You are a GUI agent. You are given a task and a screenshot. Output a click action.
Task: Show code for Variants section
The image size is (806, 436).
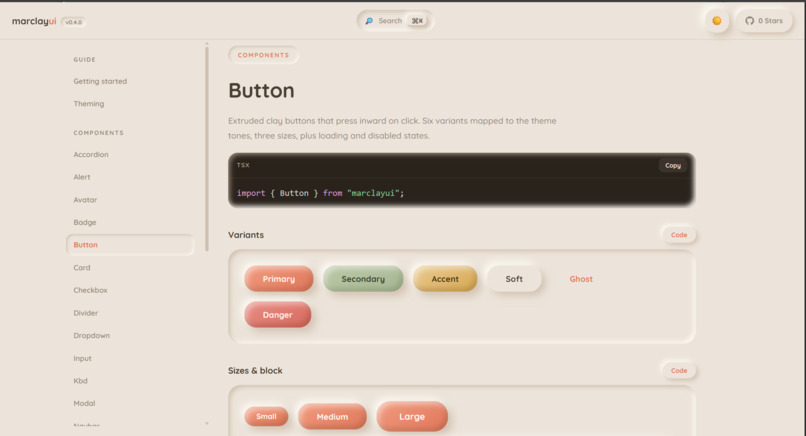(679, 235)
